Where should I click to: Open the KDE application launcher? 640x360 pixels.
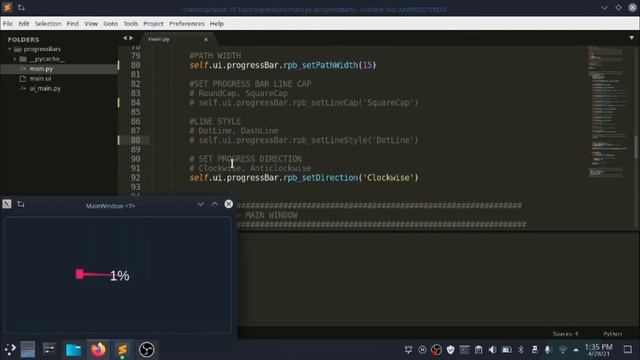pyautogui.click(x=10, y=349)
